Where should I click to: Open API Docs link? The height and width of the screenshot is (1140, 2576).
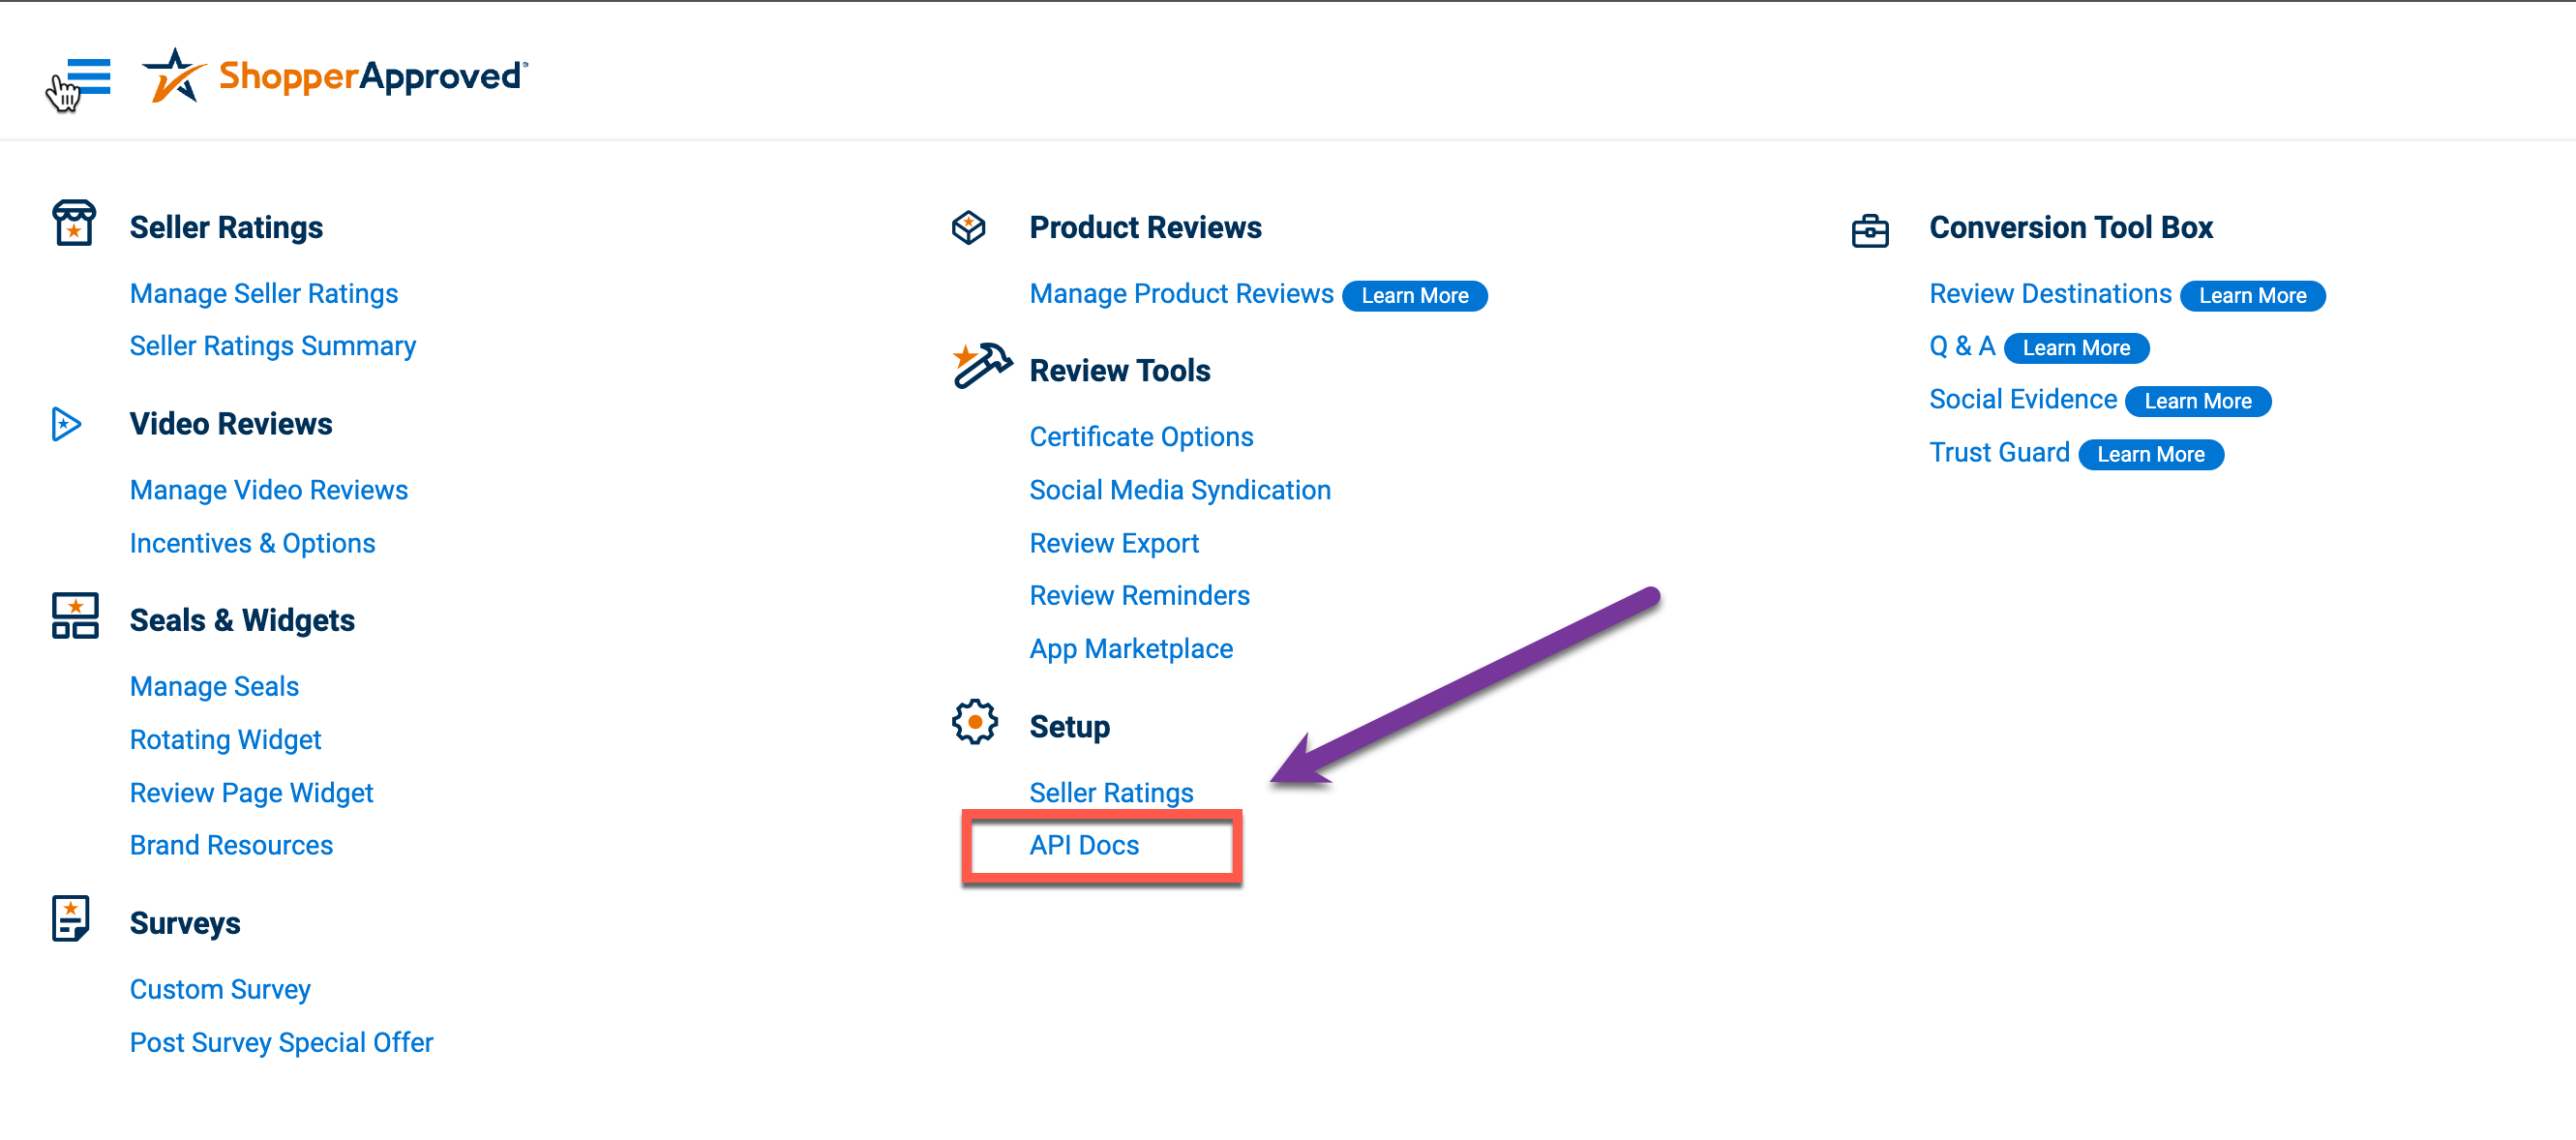(x=1085, y=846)
